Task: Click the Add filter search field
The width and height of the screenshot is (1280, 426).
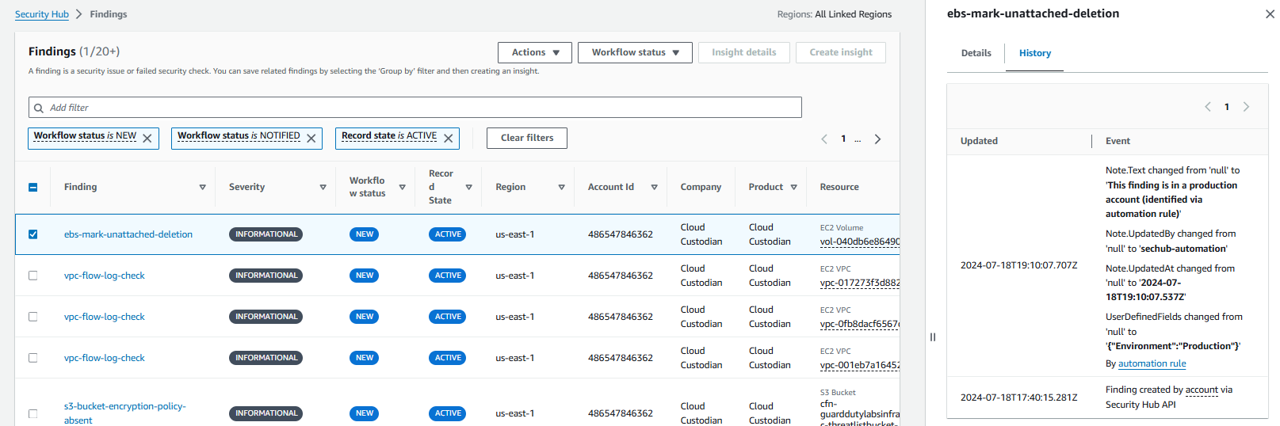Action: point(415,107)
